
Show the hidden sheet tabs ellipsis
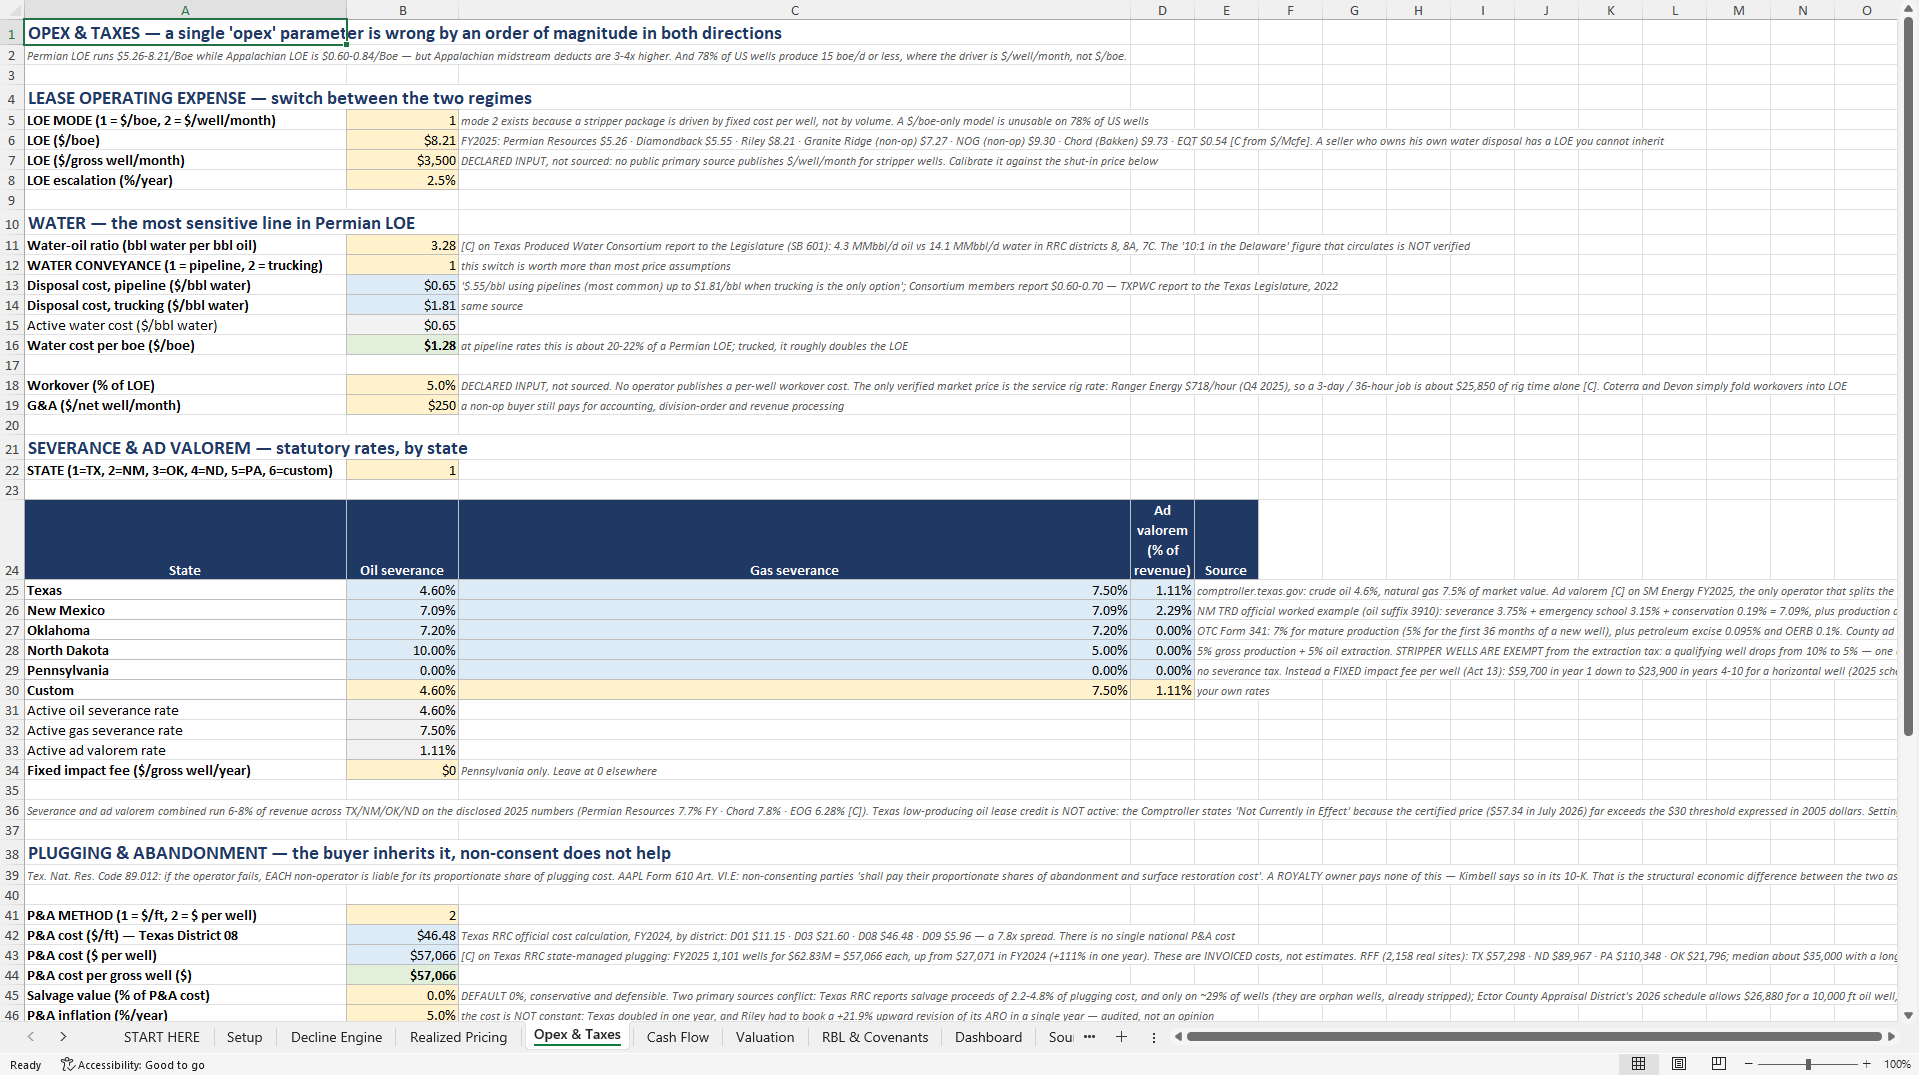point(1089,1037)
